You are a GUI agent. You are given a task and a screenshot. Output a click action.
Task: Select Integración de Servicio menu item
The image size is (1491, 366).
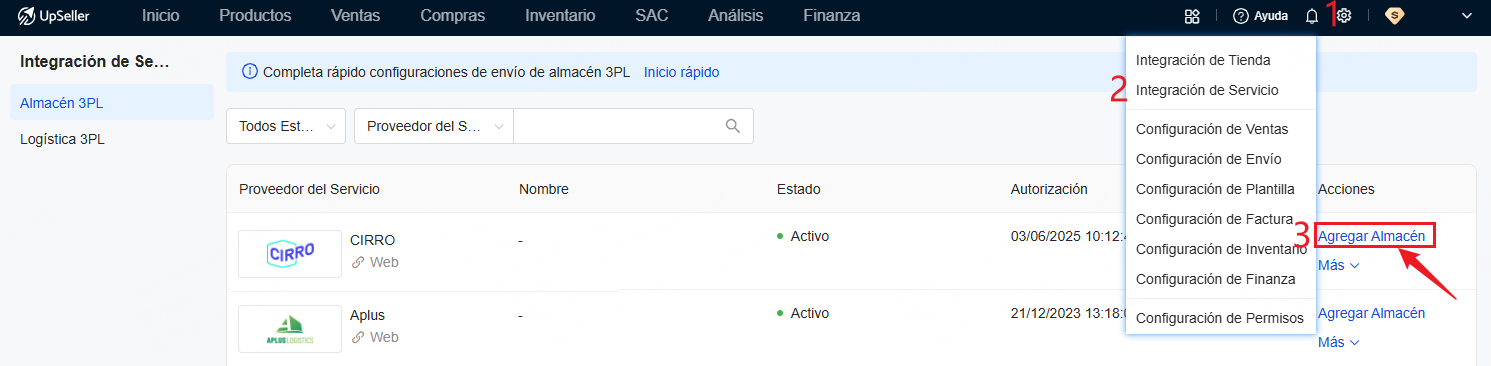[1207, 90]
